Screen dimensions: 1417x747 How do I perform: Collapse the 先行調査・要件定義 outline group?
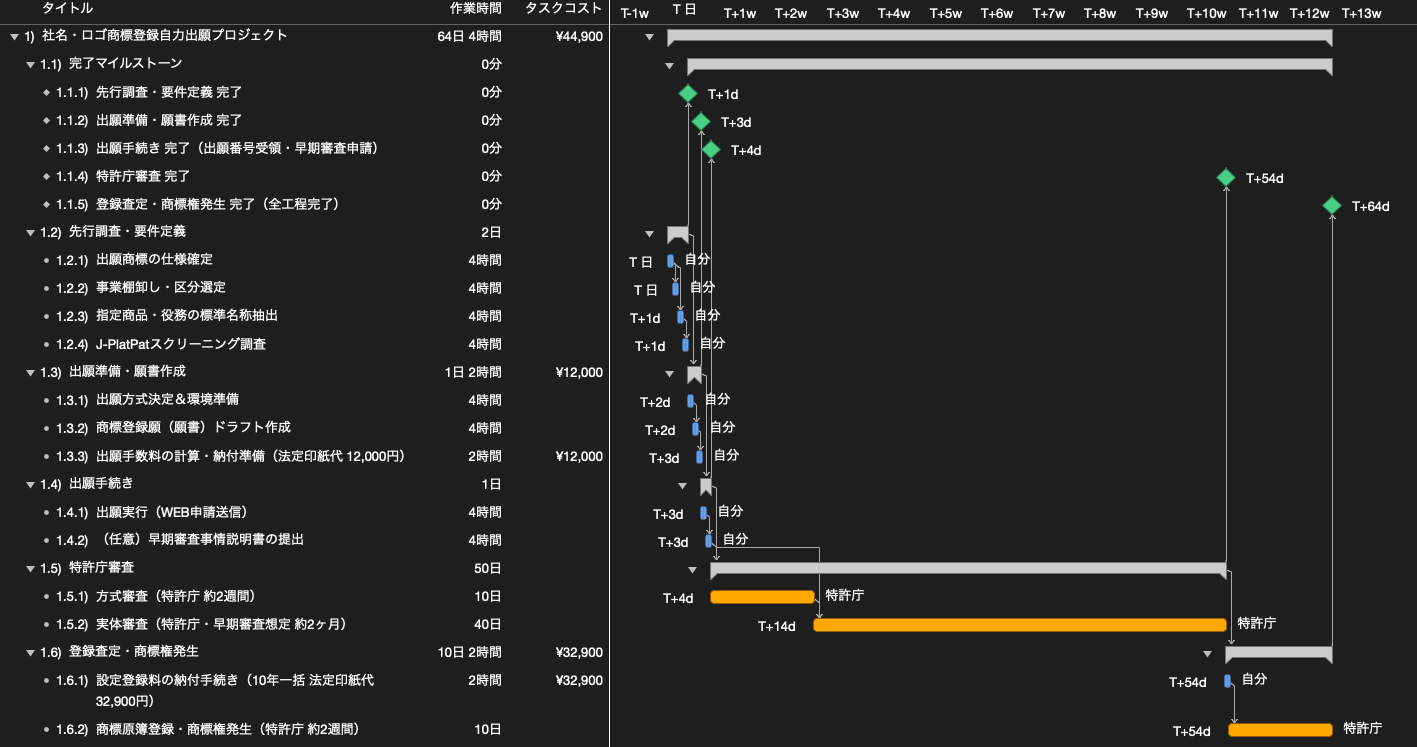click(31, 233)
